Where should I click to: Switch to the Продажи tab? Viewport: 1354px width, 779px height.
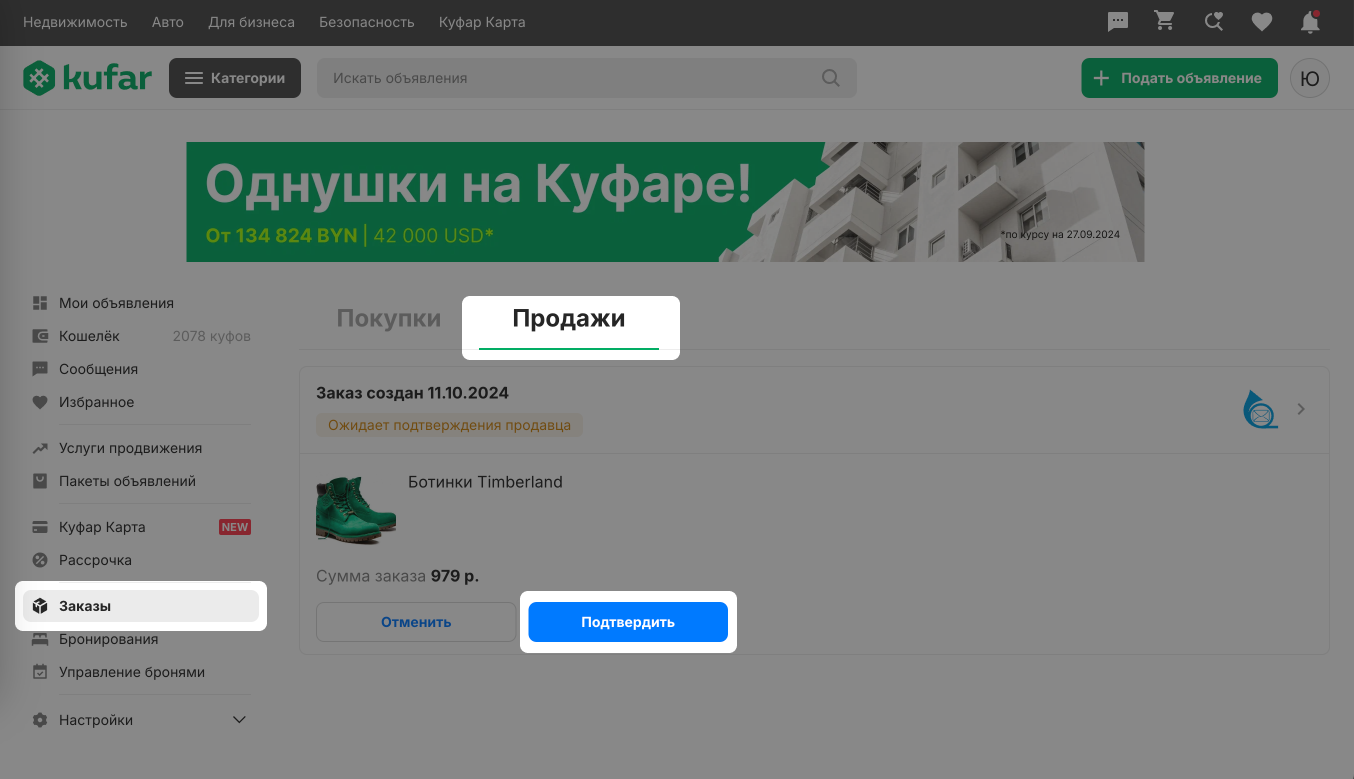(x=569, y=319)
